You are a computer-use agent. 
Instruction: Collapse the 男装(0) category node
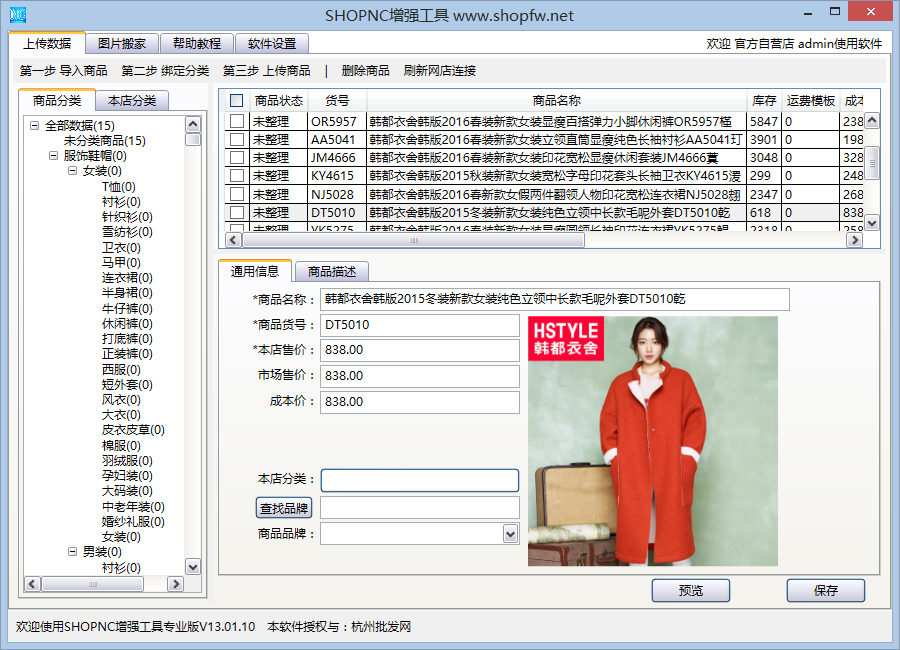72,551
